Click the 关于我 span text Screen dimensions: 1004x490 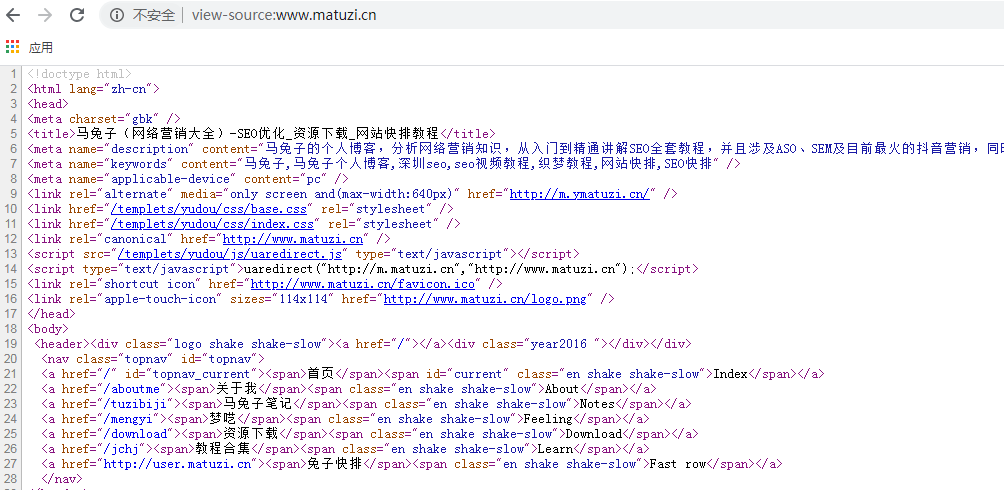point(238,389)
